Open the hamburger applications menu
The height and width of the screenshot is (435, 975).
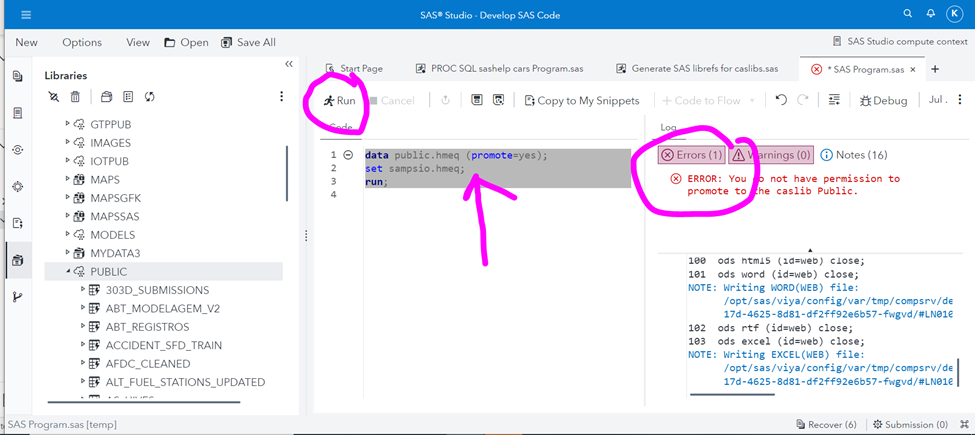(25, 14)
